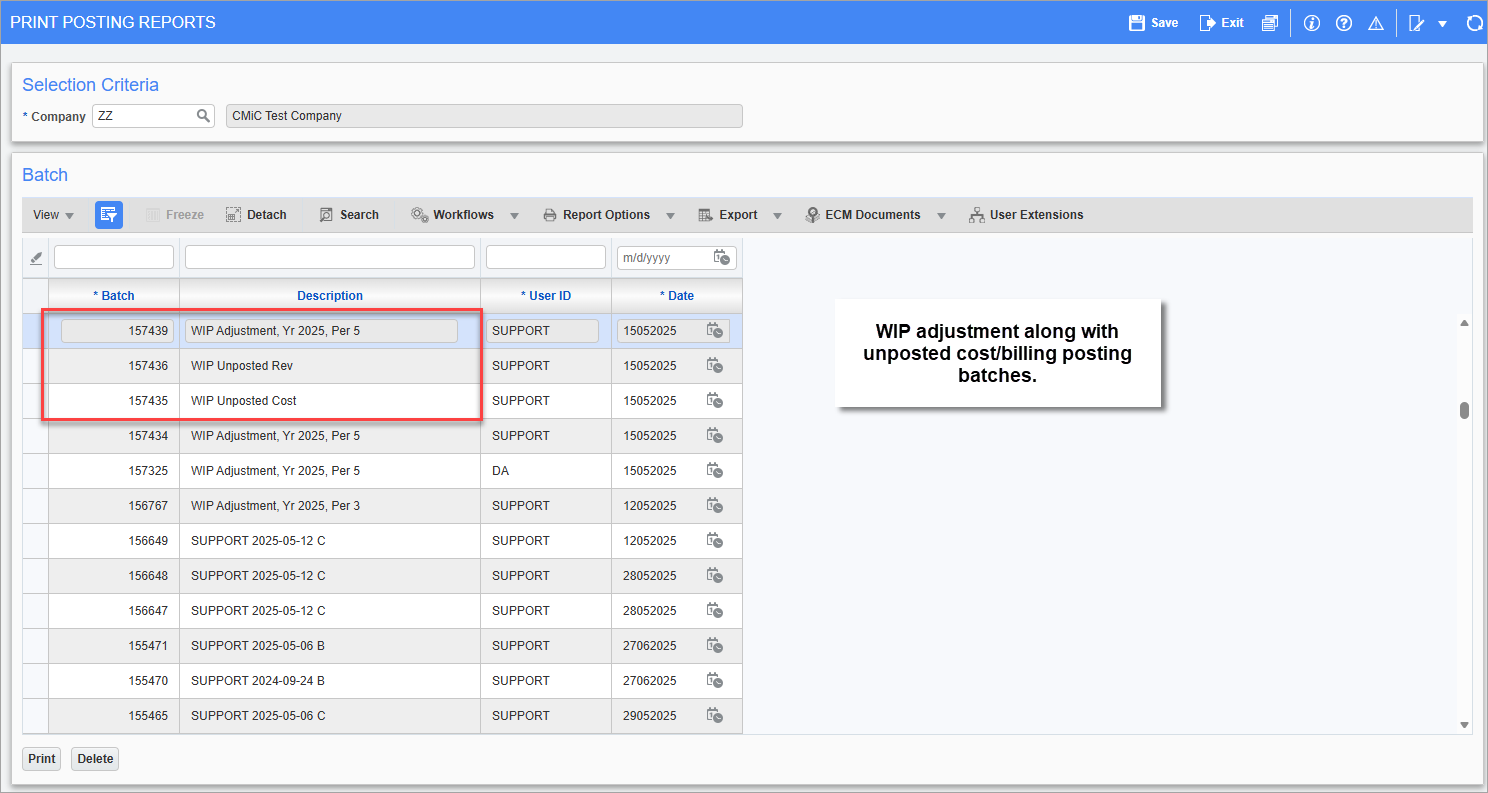Sort by the Description column header

tap(330, 296)
